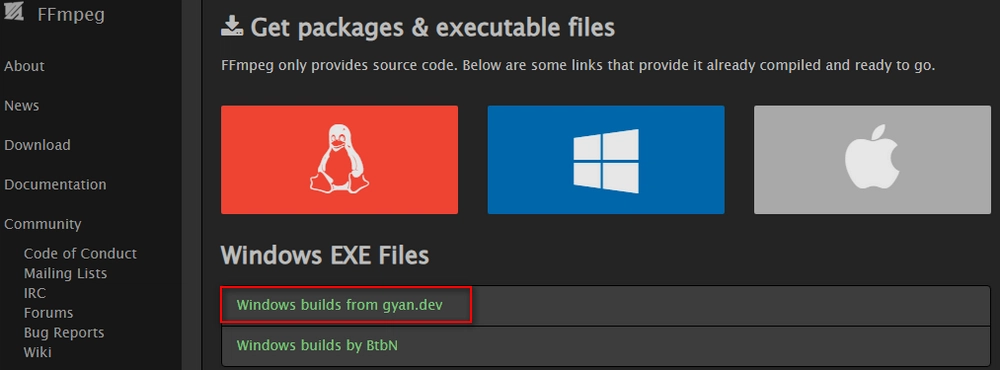Click the FFmpeg site title text
Screen dimensions: 1000x370
coord(71,14)
